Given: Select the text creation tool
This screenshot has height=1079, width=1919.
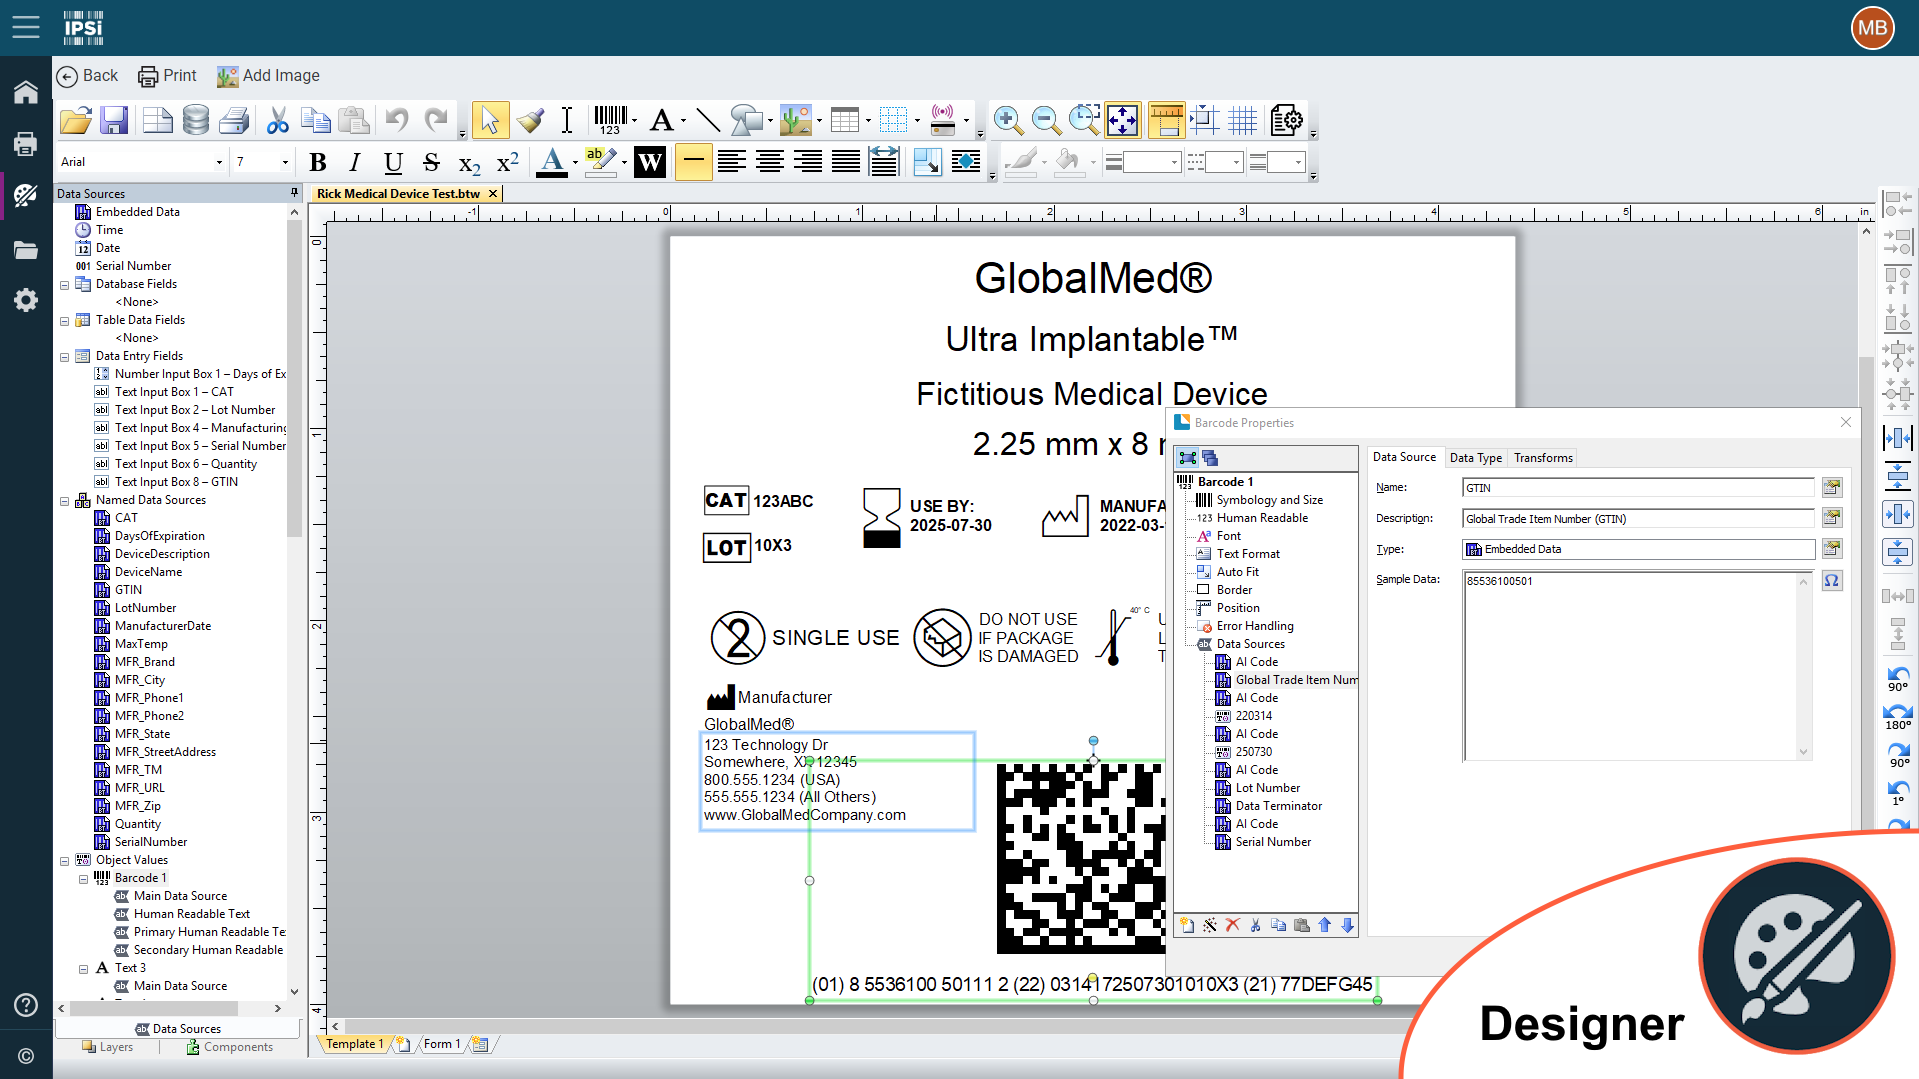Looking at the screenshot, I should coord(661,121).
